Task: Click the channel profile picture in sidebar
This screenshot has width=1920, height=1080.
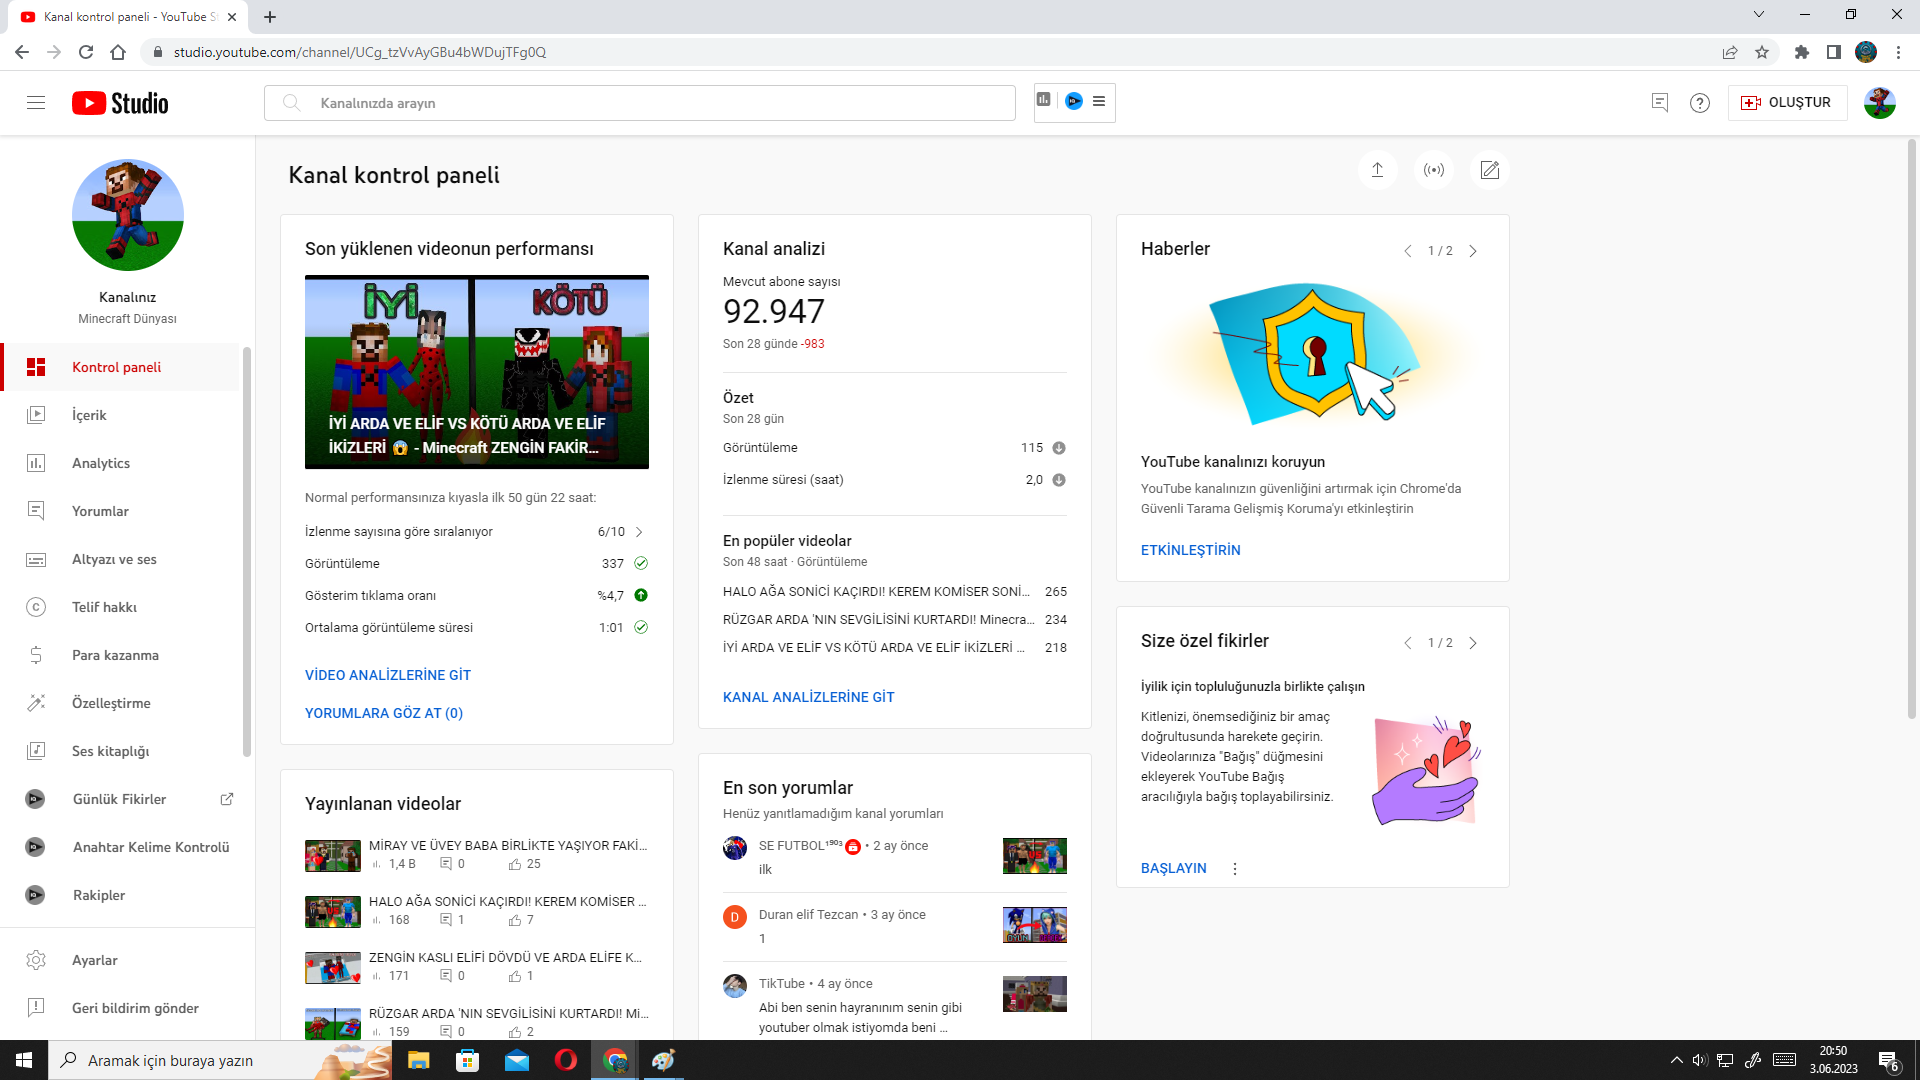Action: pos(128,215)
